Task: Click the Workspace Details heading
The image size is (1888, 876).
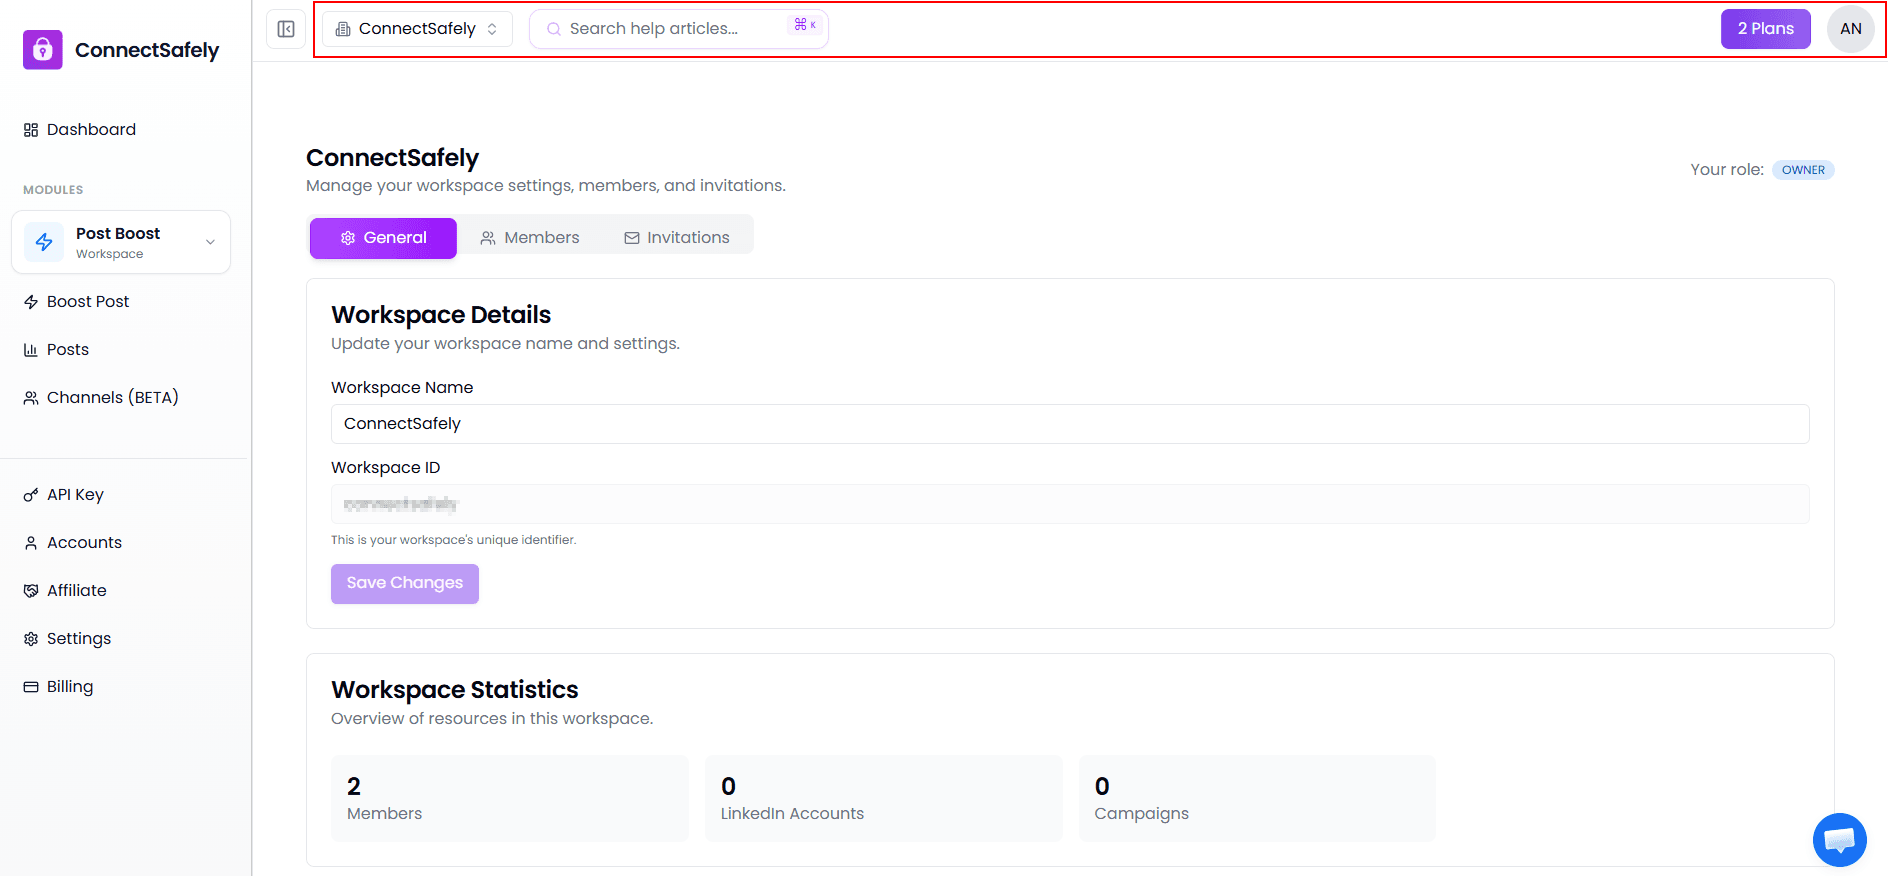Action: pyautogui.click(x=441, y=315)
